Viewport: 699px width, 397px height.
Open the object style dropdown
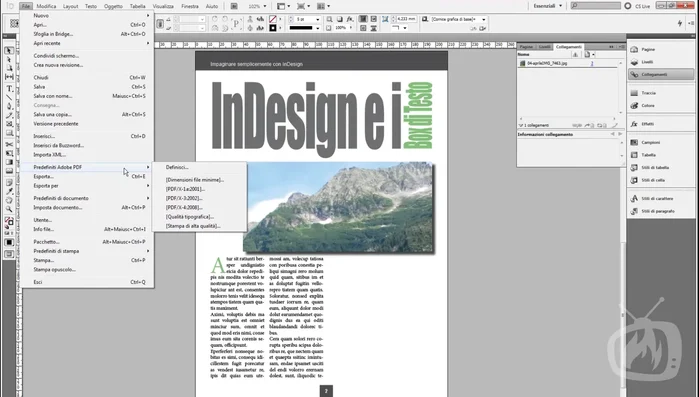pos(484,20)
